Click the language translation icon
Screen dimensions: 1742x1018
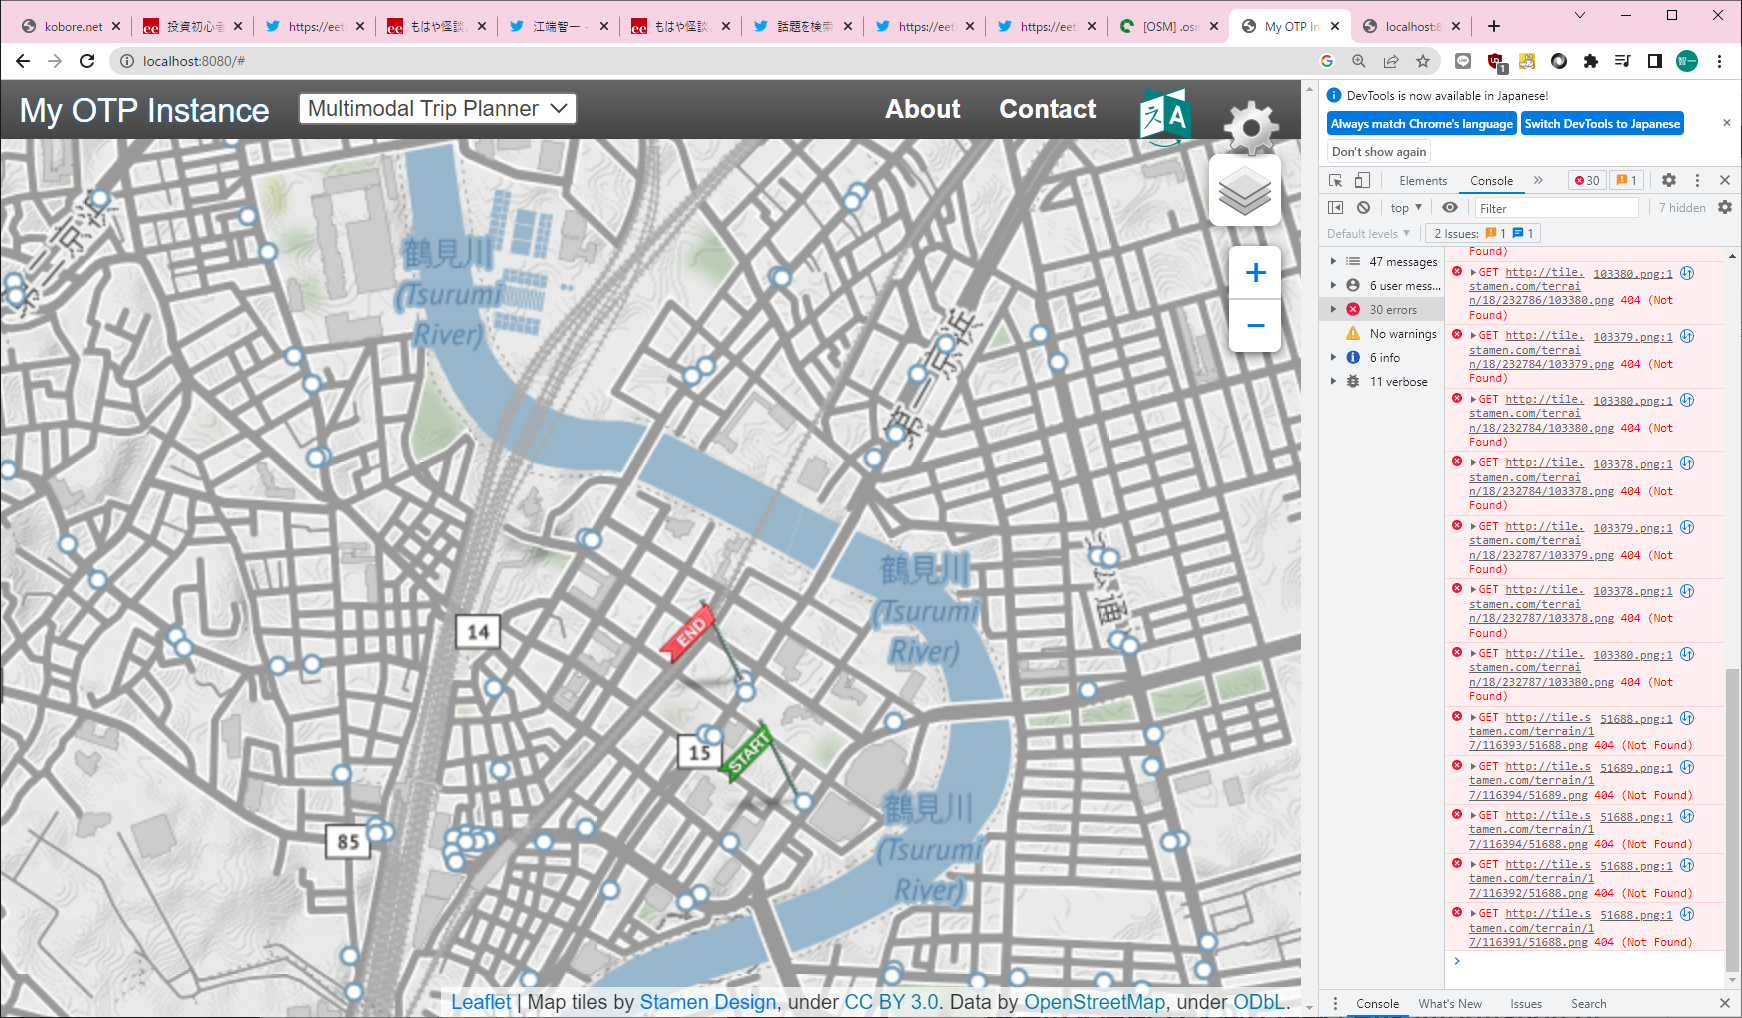tap(1164, 116)
